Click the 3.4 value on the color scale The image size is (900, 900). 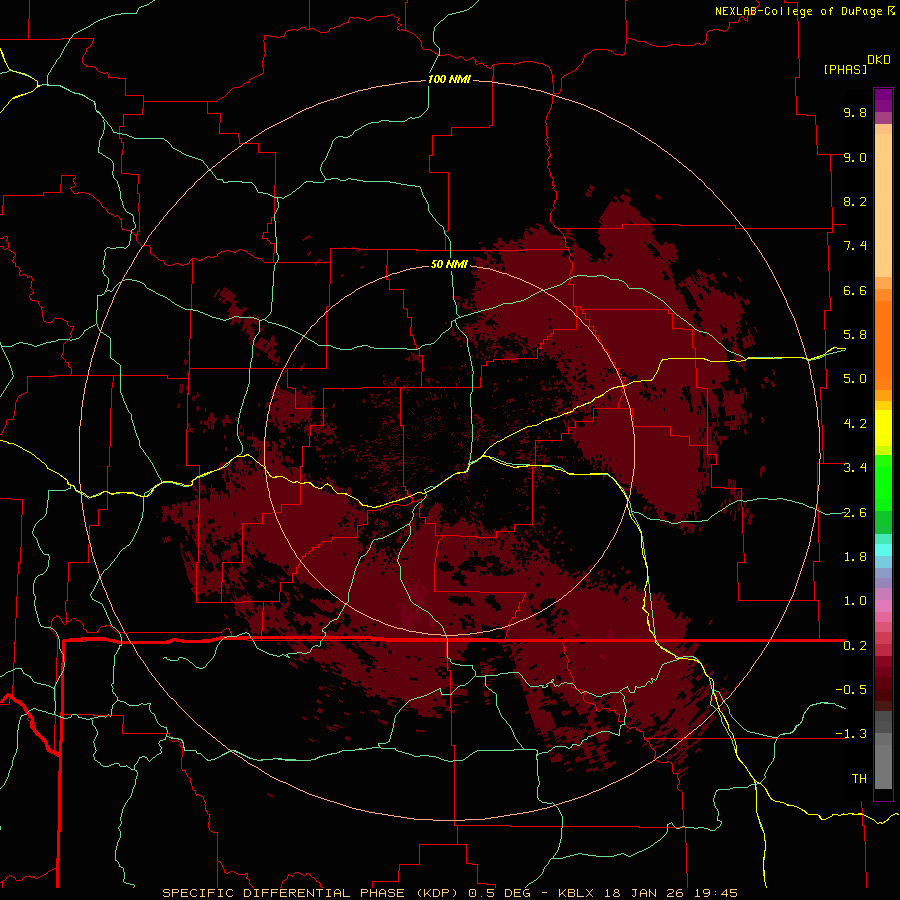coord(855,468)
